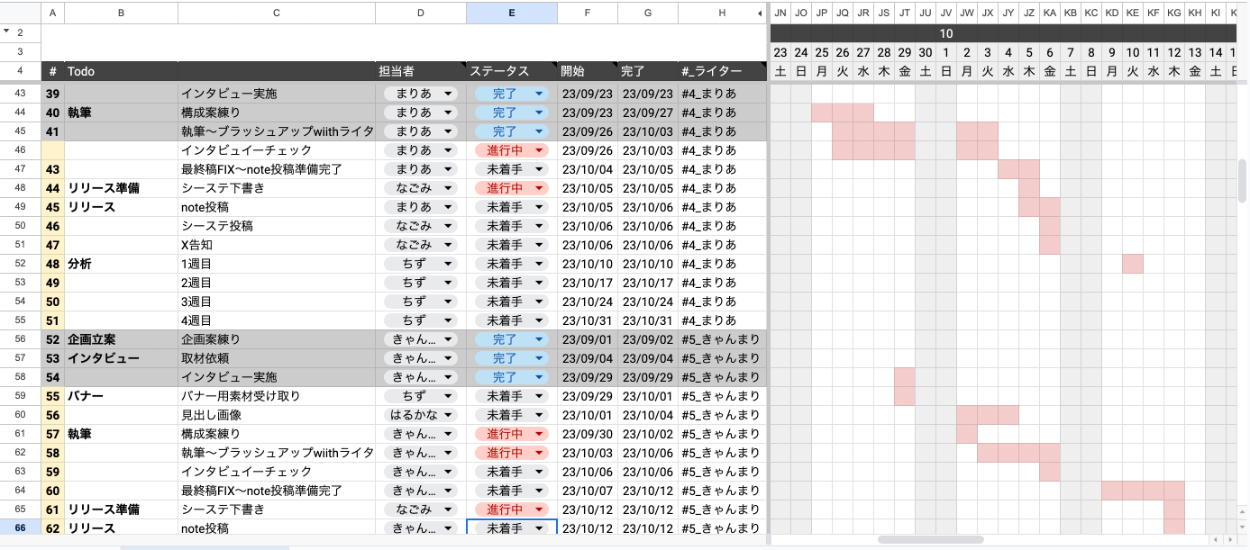Select column JW header in the calendar

pos(966,13)
